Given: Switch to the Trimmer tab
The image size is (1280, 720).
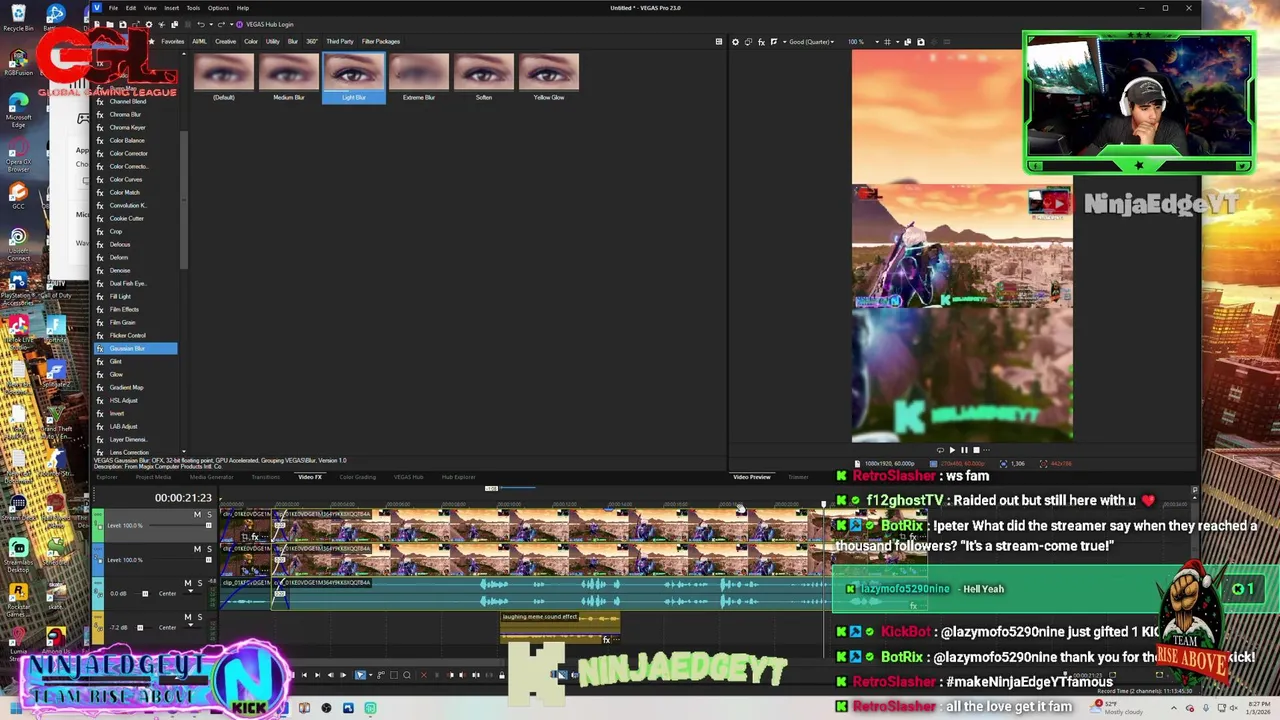Looking at the screenshot, I should coord(797,477).
